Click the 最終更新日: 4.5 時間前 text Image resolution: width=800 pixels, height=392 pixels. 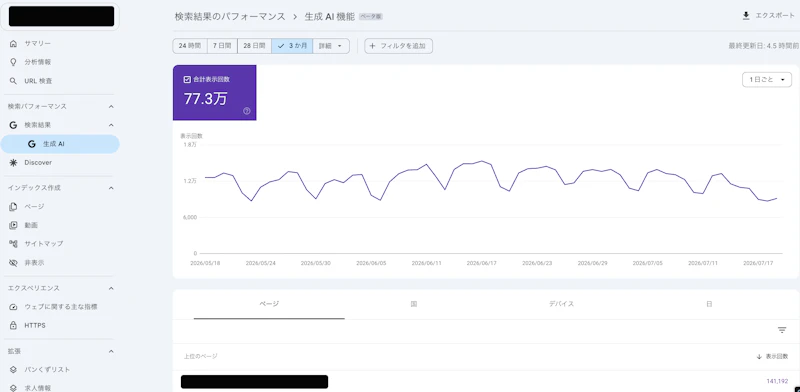763,46
